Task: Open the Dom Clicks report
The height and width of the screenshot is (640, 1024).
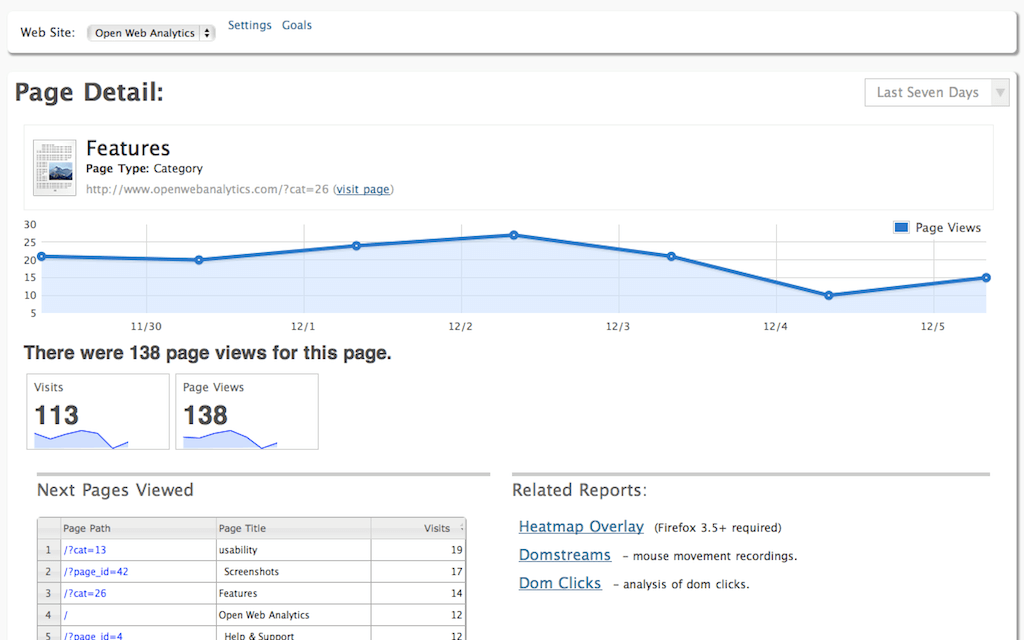Action: 560,583
